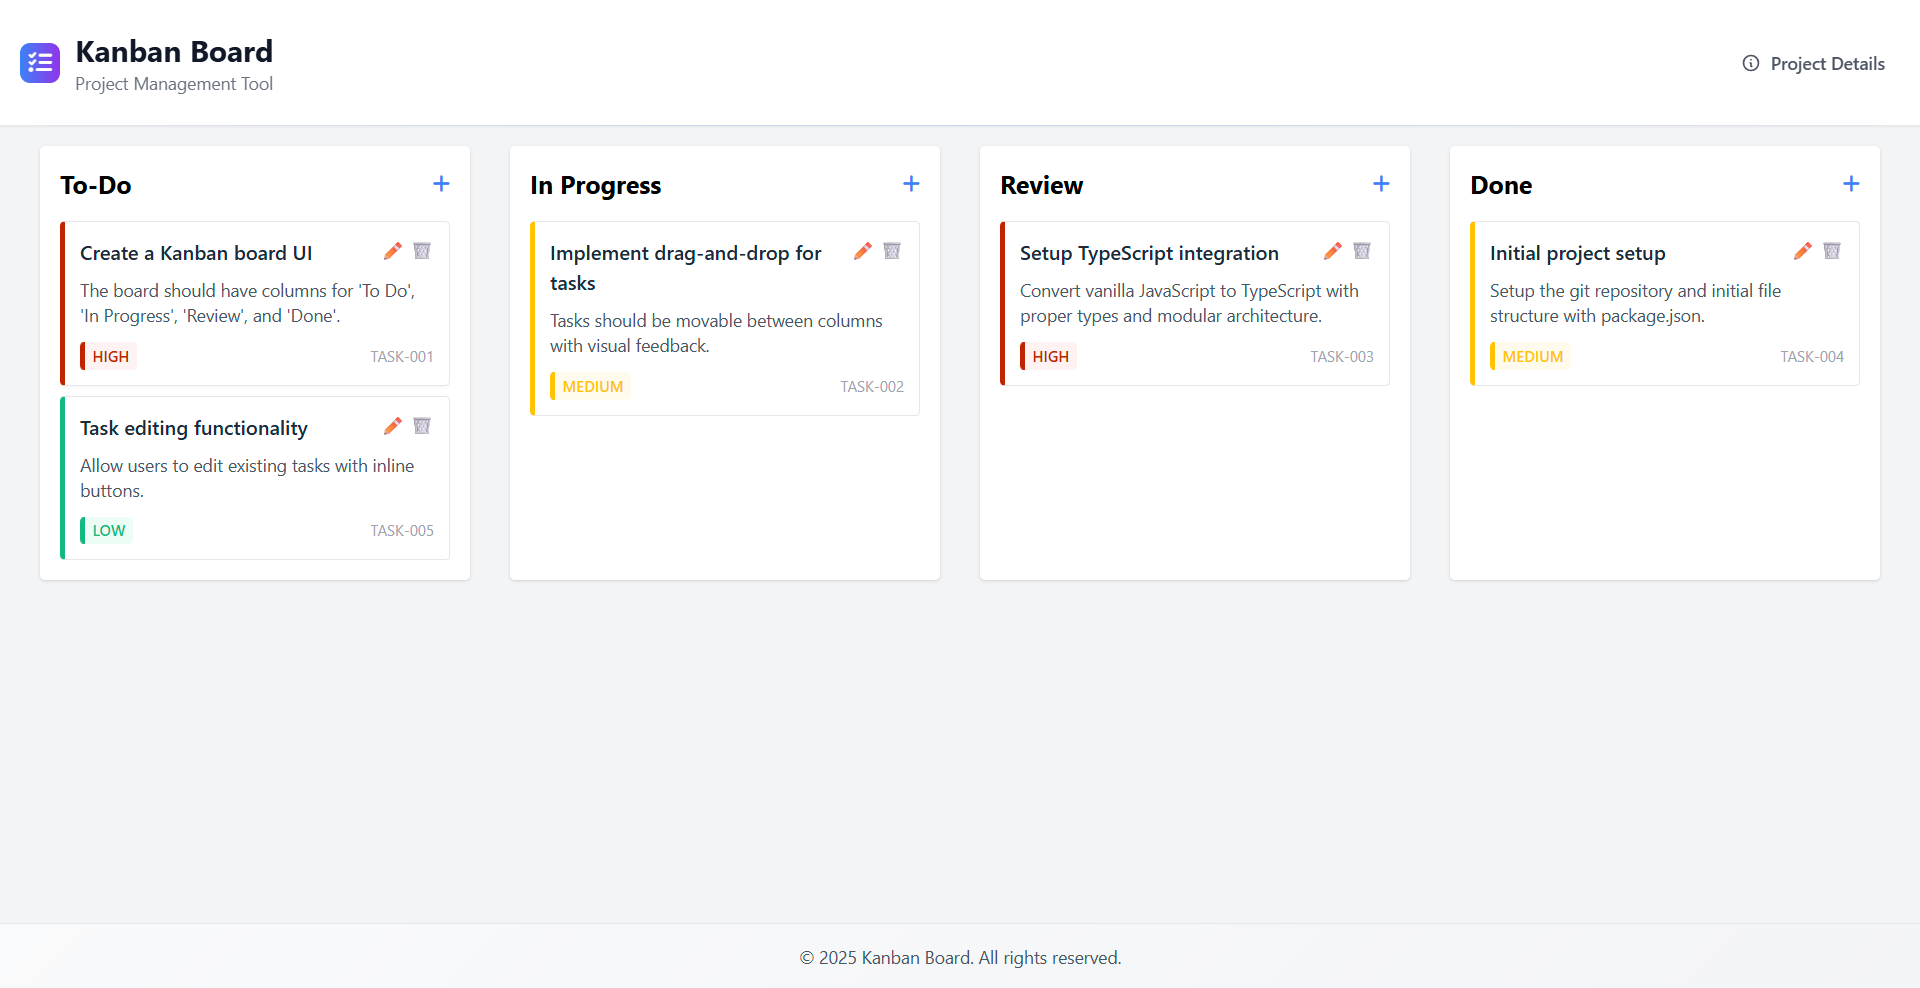
Task: Delete the 'Setup TypeScript integration' task
Action: (1362, 251)
